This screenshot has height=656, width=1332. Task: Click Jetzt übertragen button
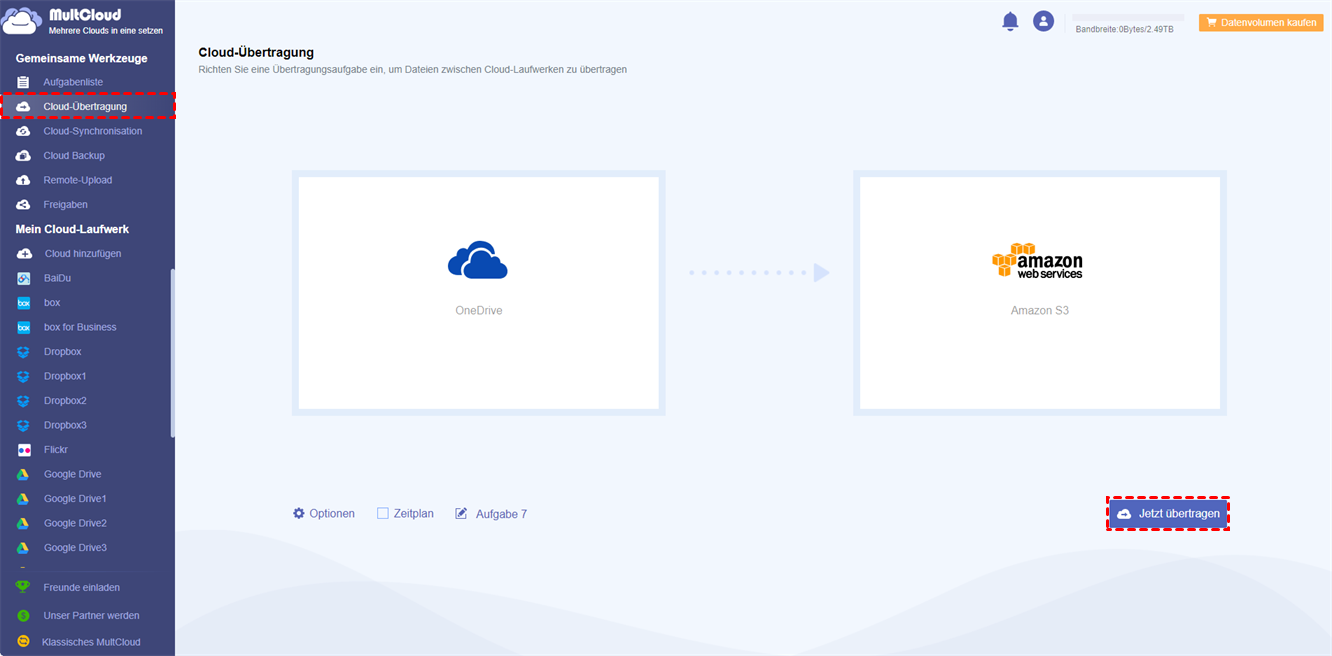coord(1168,513)
